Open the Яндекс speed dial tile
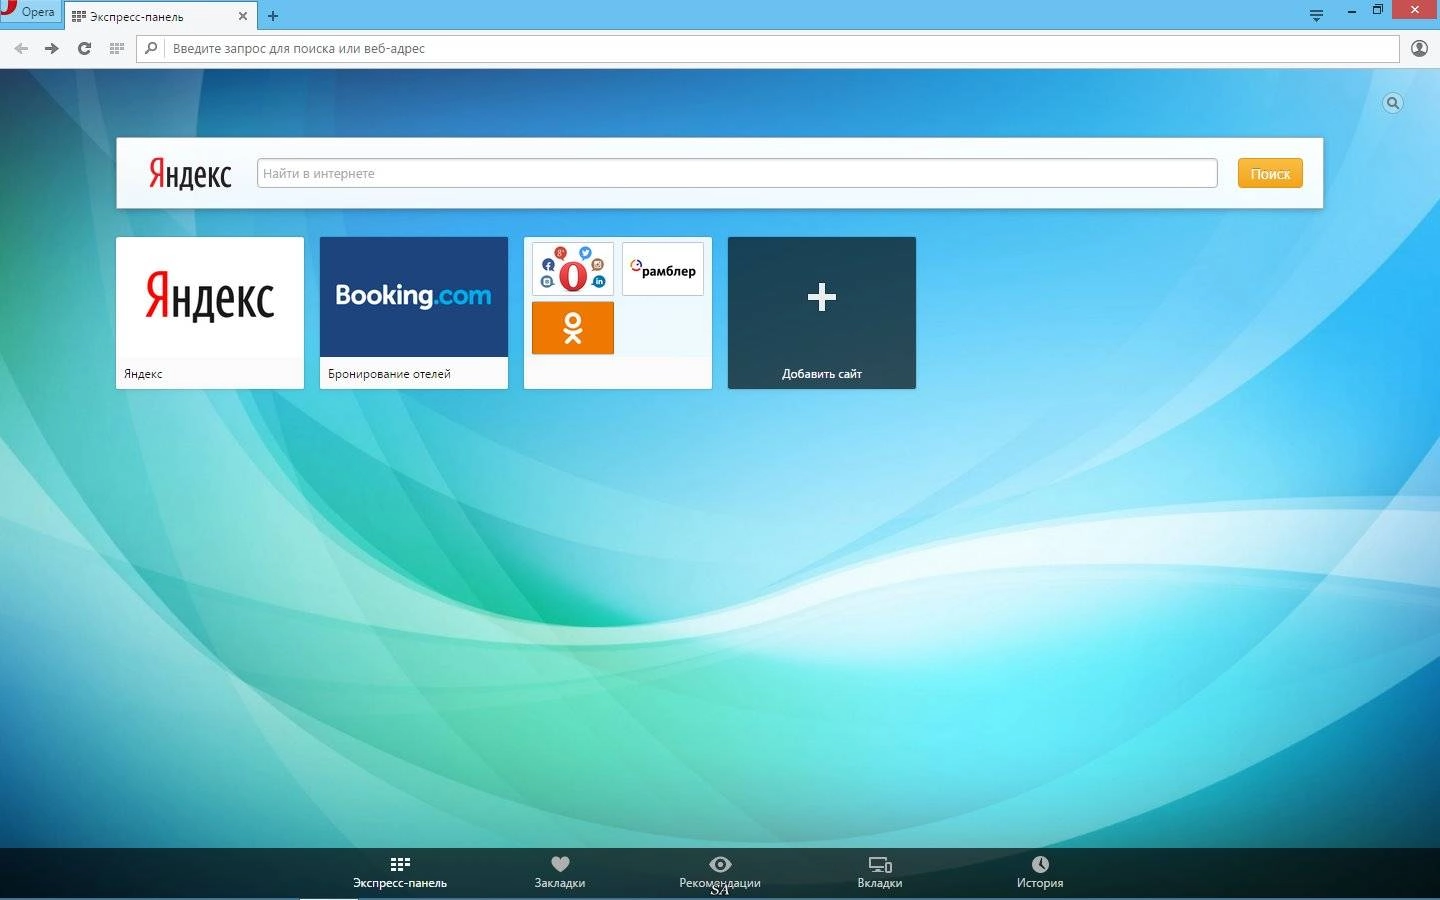The image size is (1440, 900). tap(210, 312)
